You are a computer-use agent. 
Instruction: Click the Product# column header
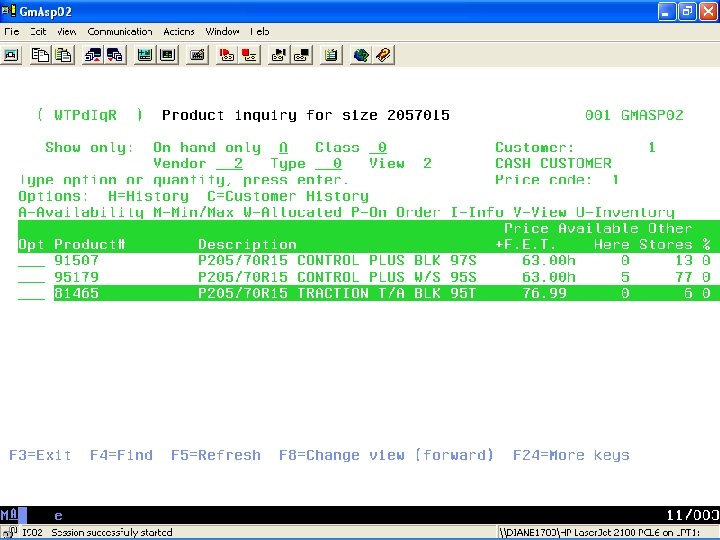point(90,244)
